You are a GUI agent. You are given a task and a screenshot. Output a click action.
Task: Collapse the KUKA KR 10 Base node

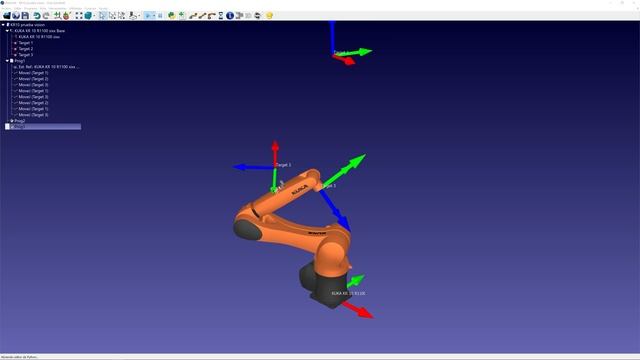(x=7, y=31)
